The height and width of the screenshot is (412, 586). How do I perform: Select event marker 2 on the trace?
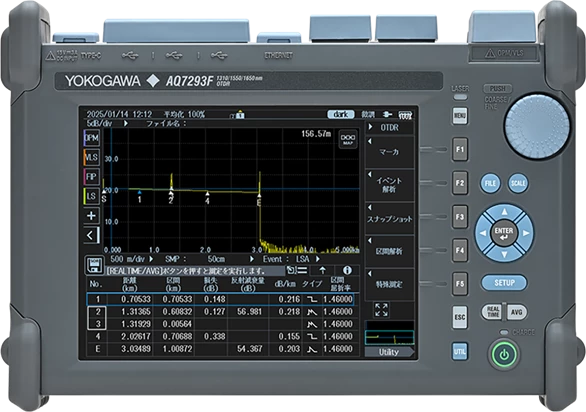171,198
